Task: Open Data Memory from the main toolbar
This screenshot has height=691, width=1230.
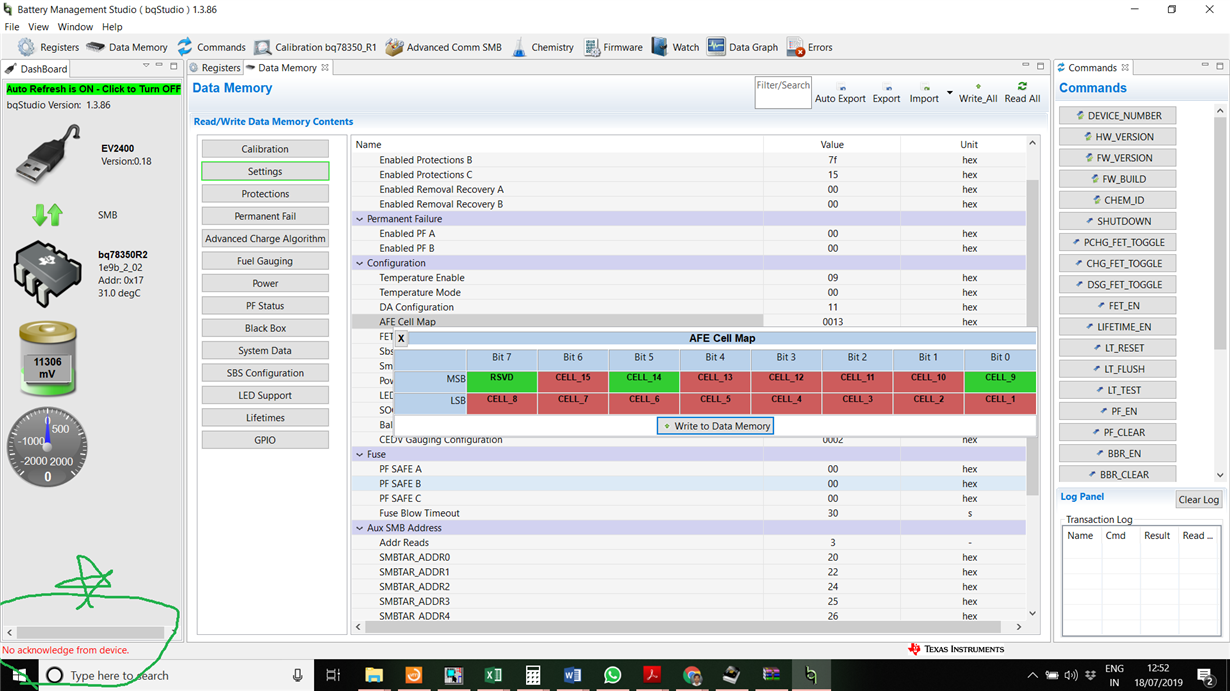Action: pyautogui.click(x=127, y=47)
